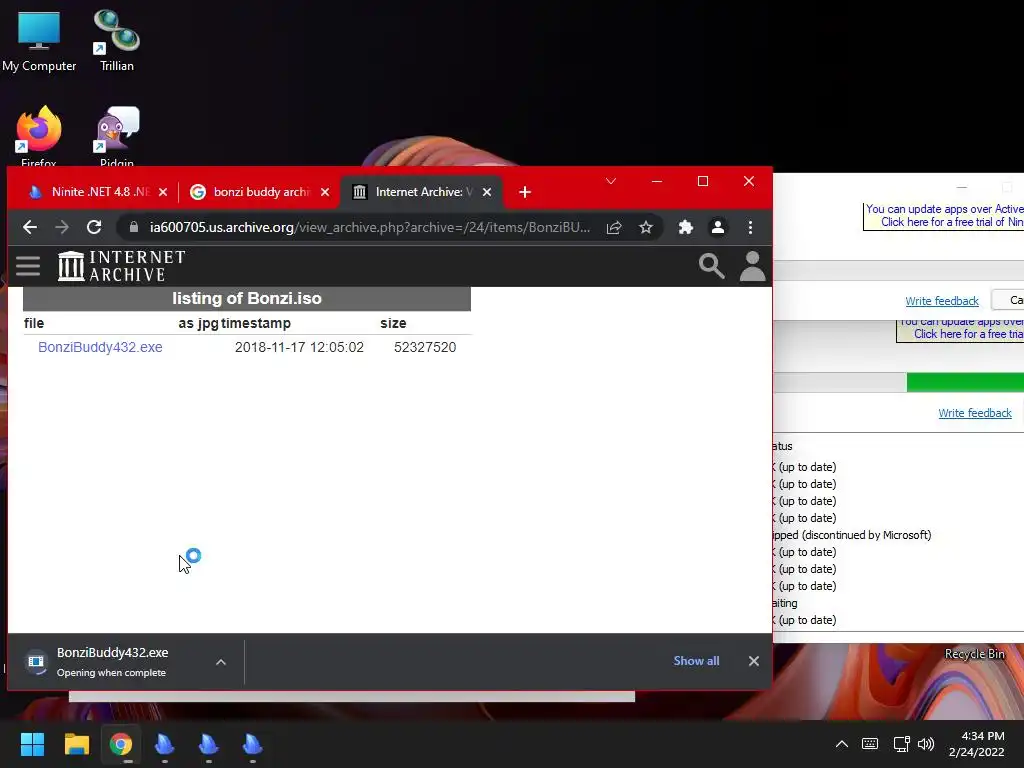The width and height of the screenshot is (1024, 768).
Task: Open the Windows Start menu
Action: click(x=32, y=744)
